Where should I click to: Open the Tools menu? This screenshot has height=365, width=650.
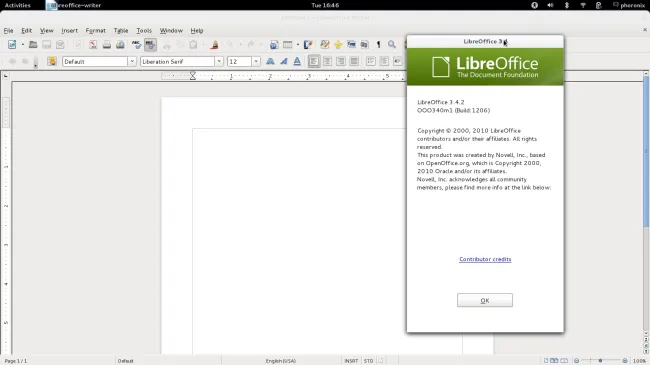[144, 30]
